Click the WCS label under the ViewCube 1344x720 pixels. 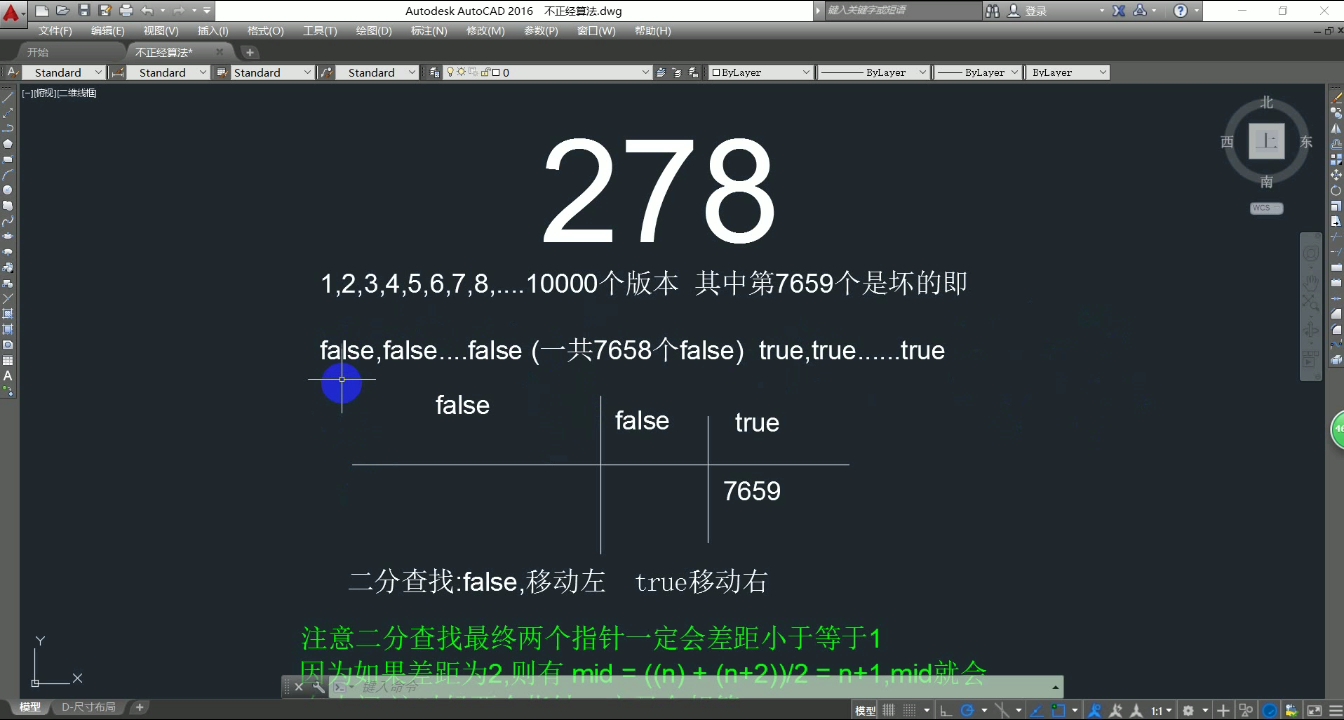(x=1265, y=208)
